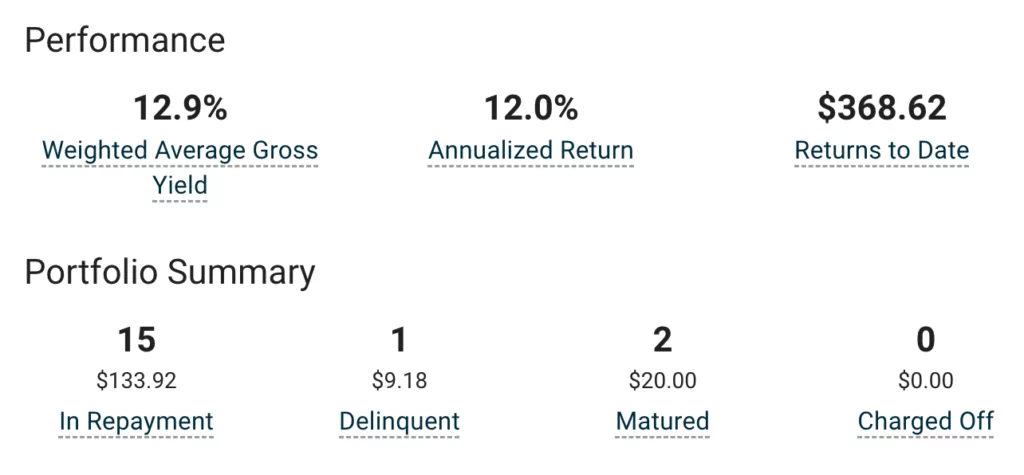This screenshot has width=1024, height=475.
Task: Open the Charged Off loans link
Action: (925, 421)
